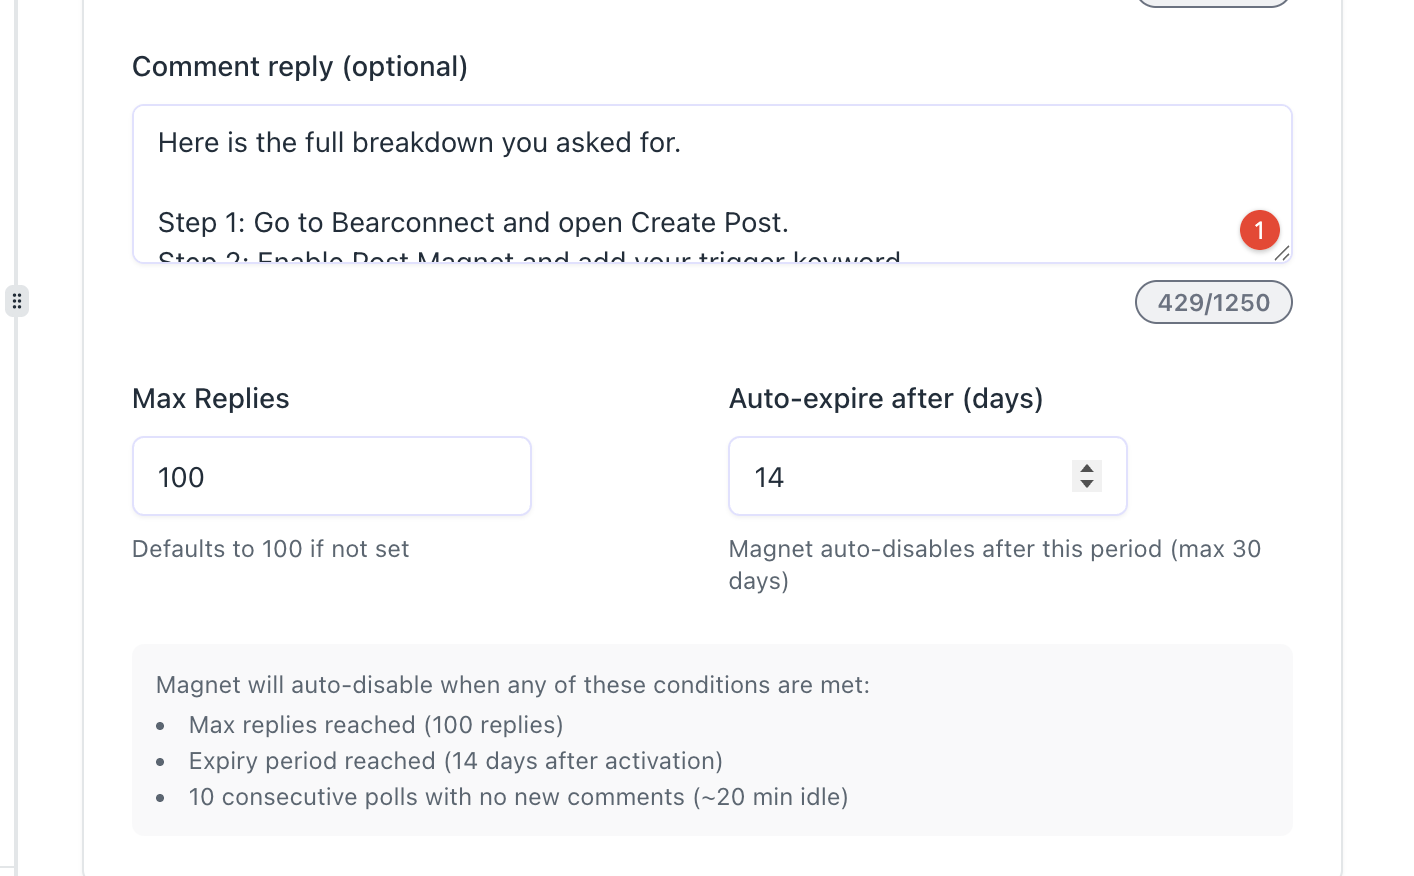Click the sidebar drag grip handle
The image size is (1414, 876).
click(17, 301)
